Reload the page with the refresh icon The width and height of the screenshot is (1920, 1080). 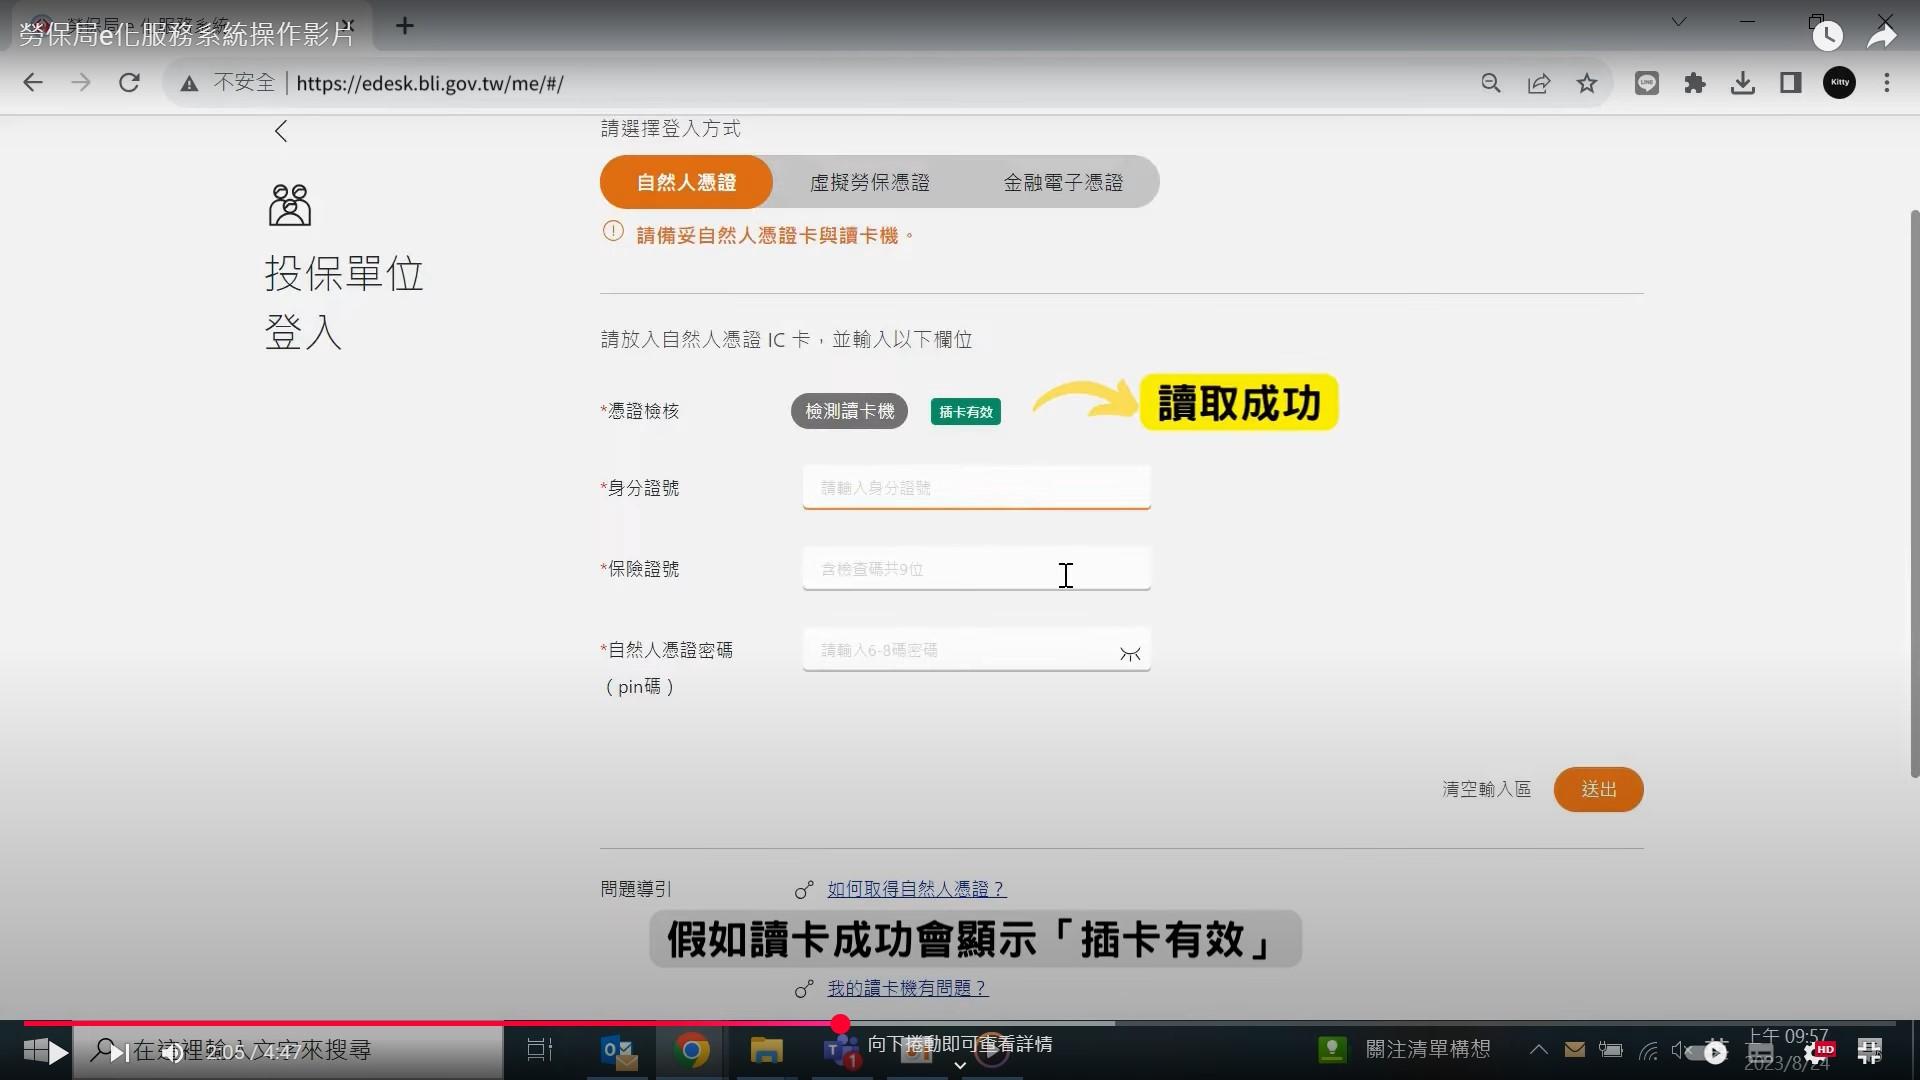[x=129, y=83]
